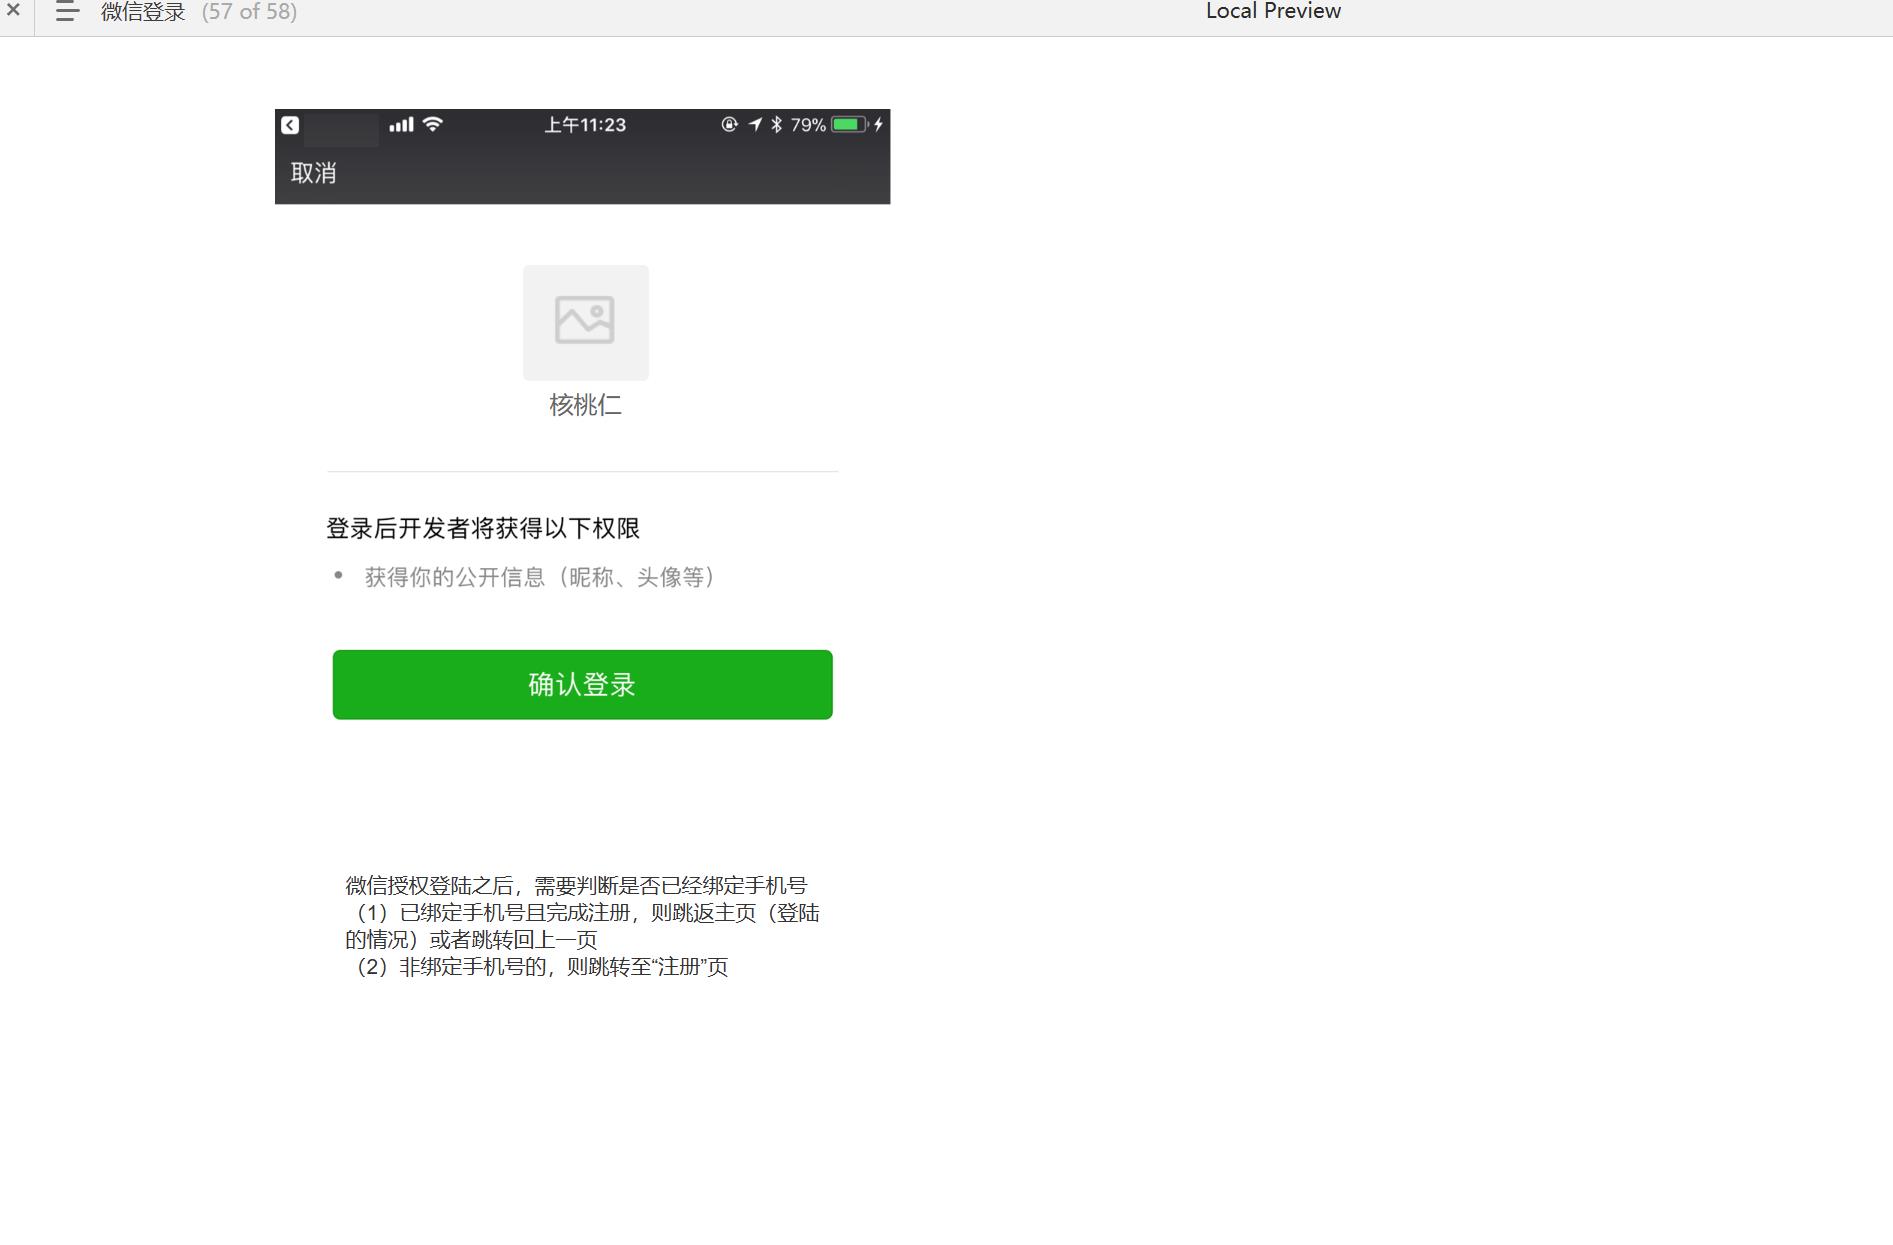Click the (57 of 58) page counter
Image resolution: width=1893 pixels, height=1245 pixels.
[x=249, y=12]
